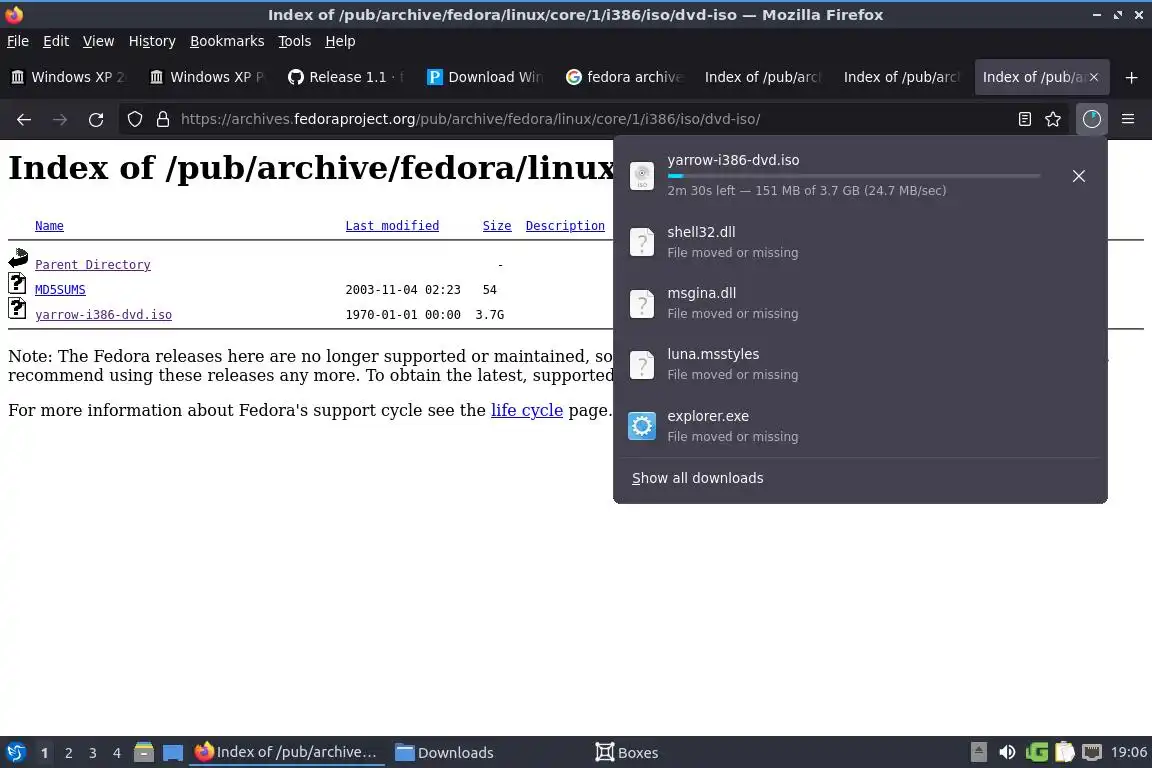Click the unknown-file icon beside MD5SUMS

(x=17, y=283)
